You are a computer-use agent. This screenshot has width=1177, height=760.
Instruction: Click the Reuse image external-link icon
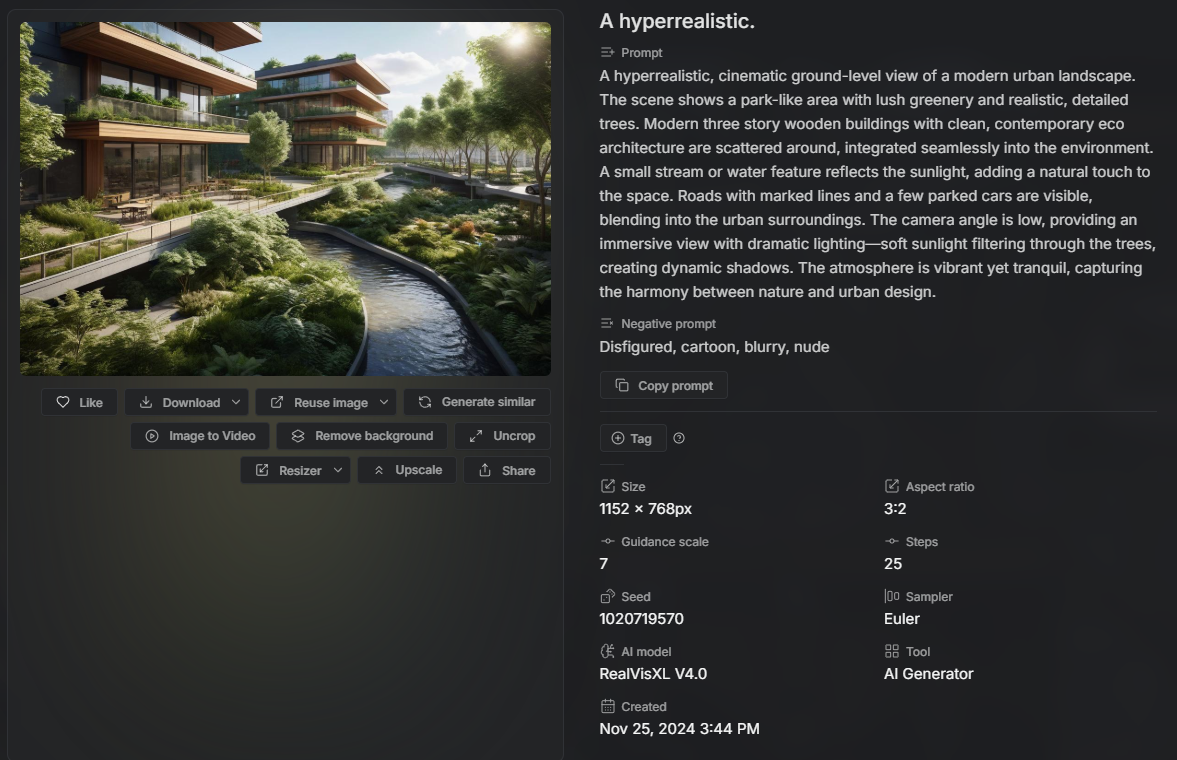(x=277, y=403)
